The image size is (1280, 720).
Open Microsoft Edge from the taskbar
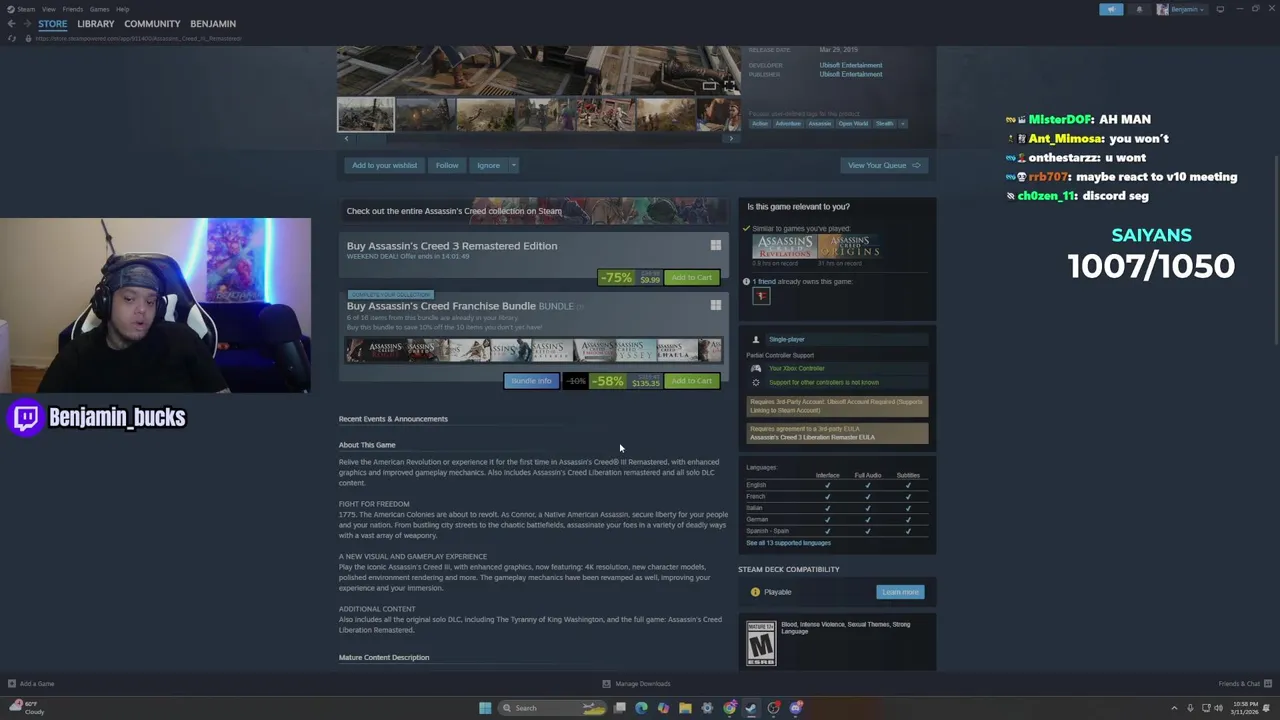(641, 708)
